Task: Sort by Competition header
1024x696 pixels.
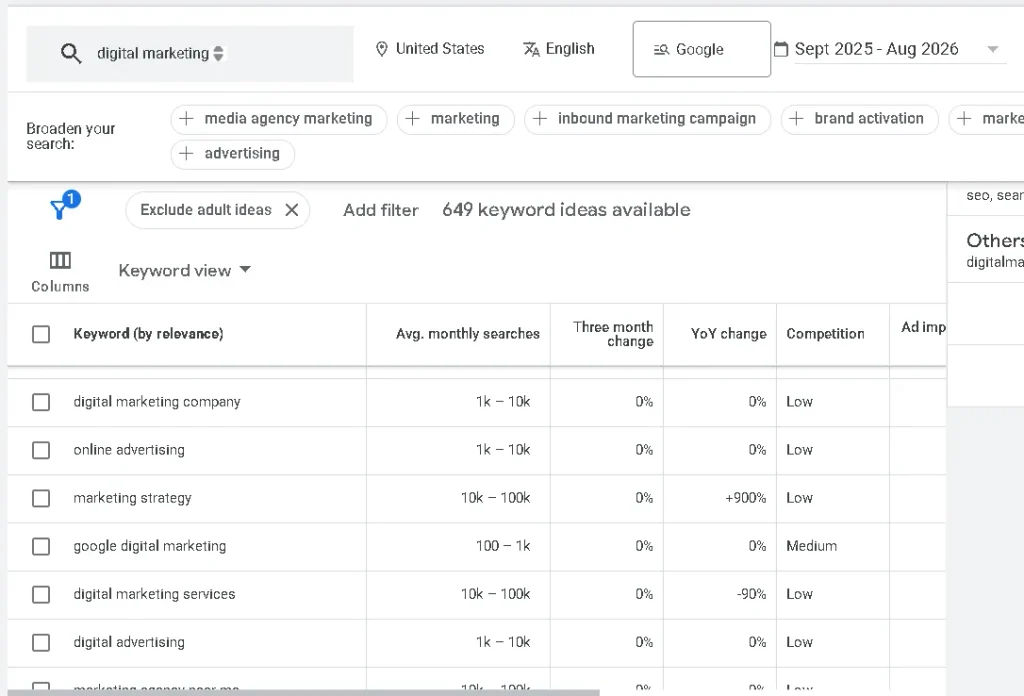Action: pos(825,334)
